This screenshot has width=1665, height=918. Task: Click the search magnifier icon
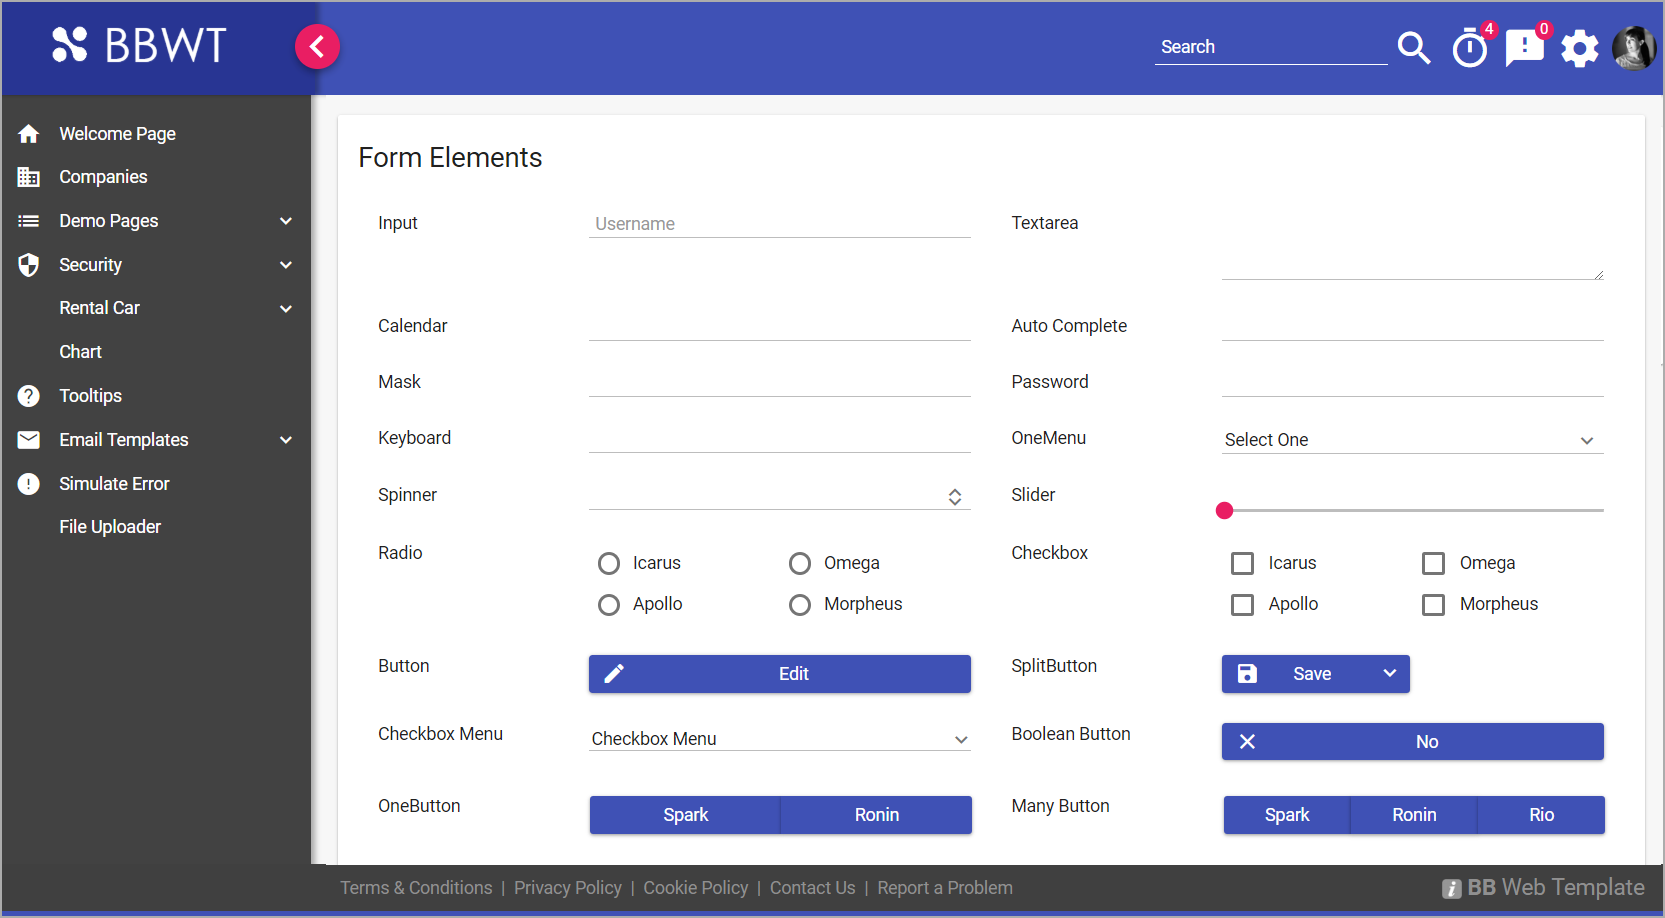pos(1414,48)
